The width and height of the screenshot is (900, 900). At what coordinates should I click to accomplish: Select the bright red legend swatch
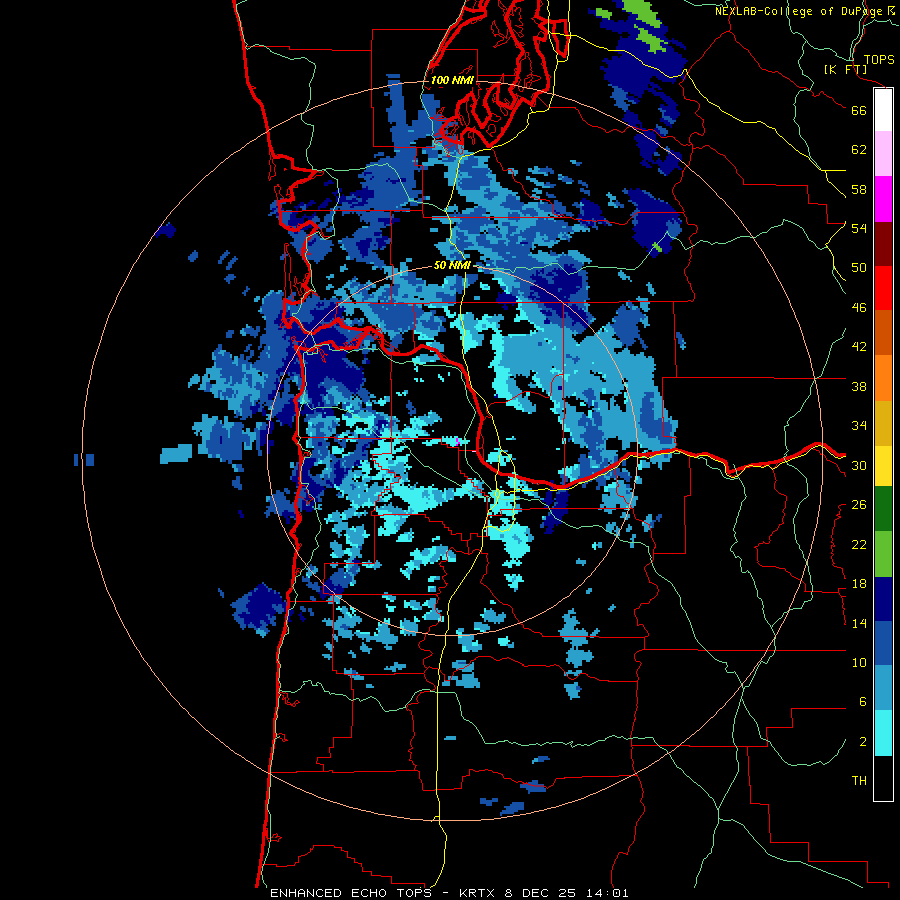883,288
